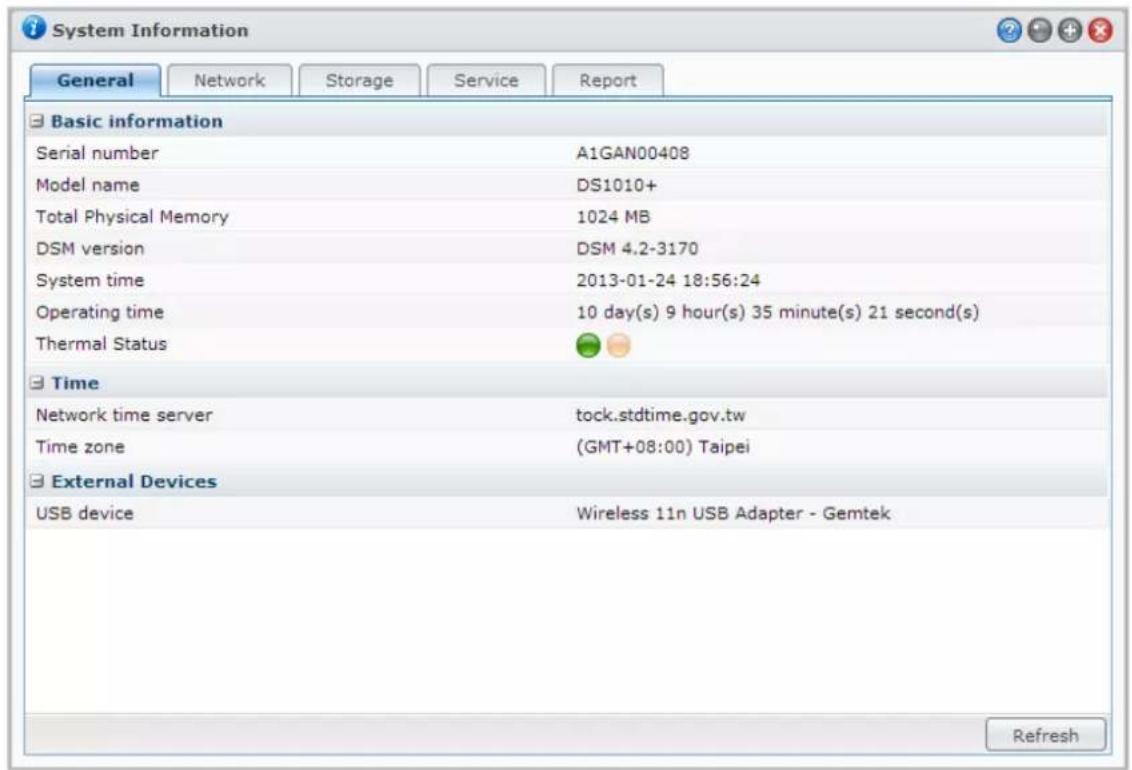
Task: Click the 1024 MB memory value
Action: [613, 216]
